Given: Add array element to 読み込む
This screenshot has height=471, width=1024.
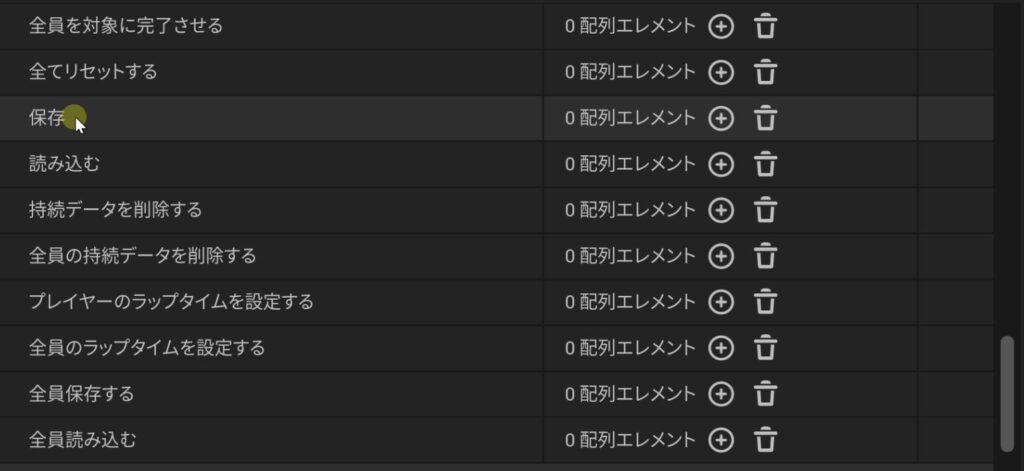Looking at the screenshot, I should [720, 164].
